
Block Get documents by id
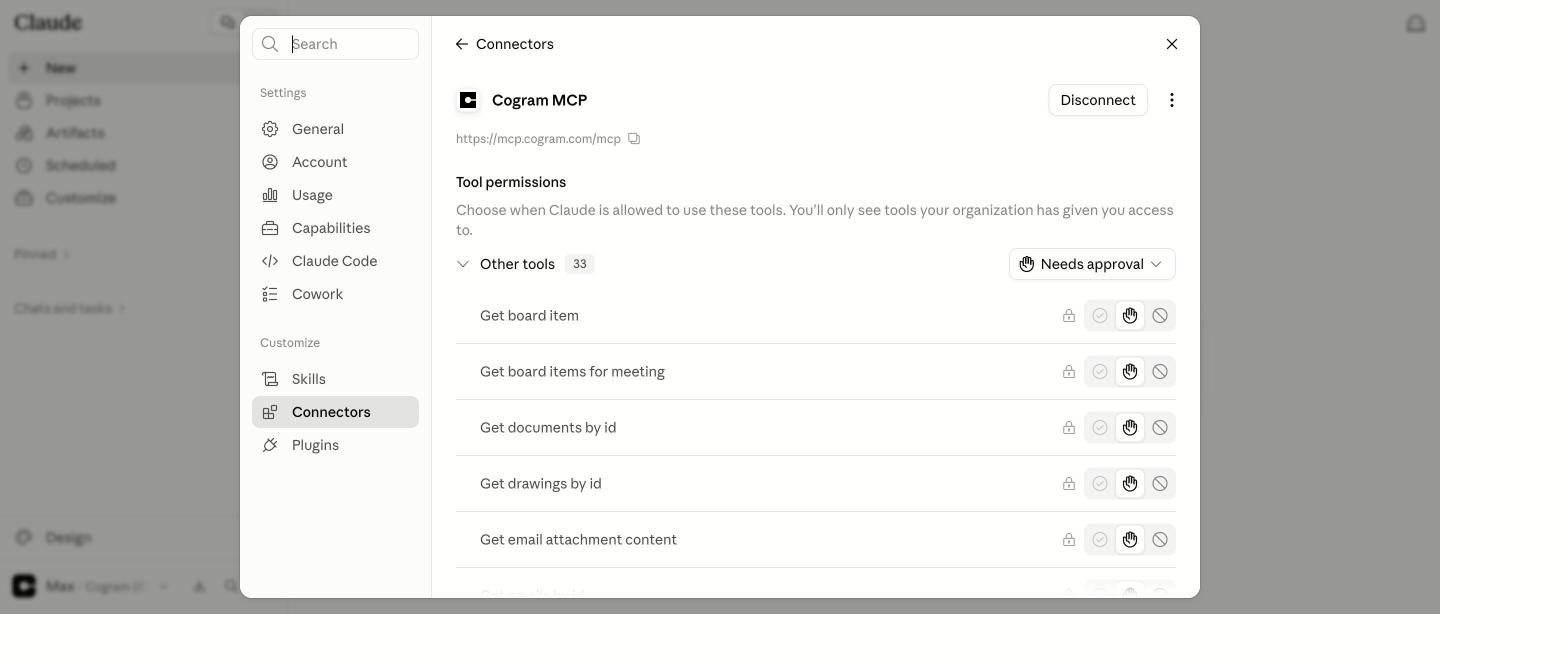[x=1160, y=428]
